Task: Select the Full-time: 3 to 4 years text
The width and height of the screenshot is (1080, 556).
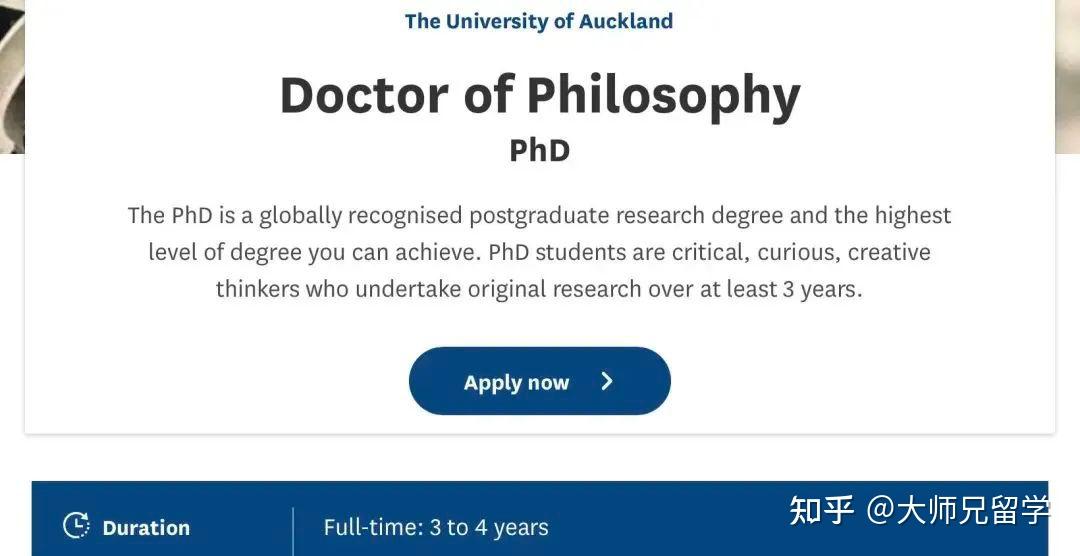Action: click(436, 527)
